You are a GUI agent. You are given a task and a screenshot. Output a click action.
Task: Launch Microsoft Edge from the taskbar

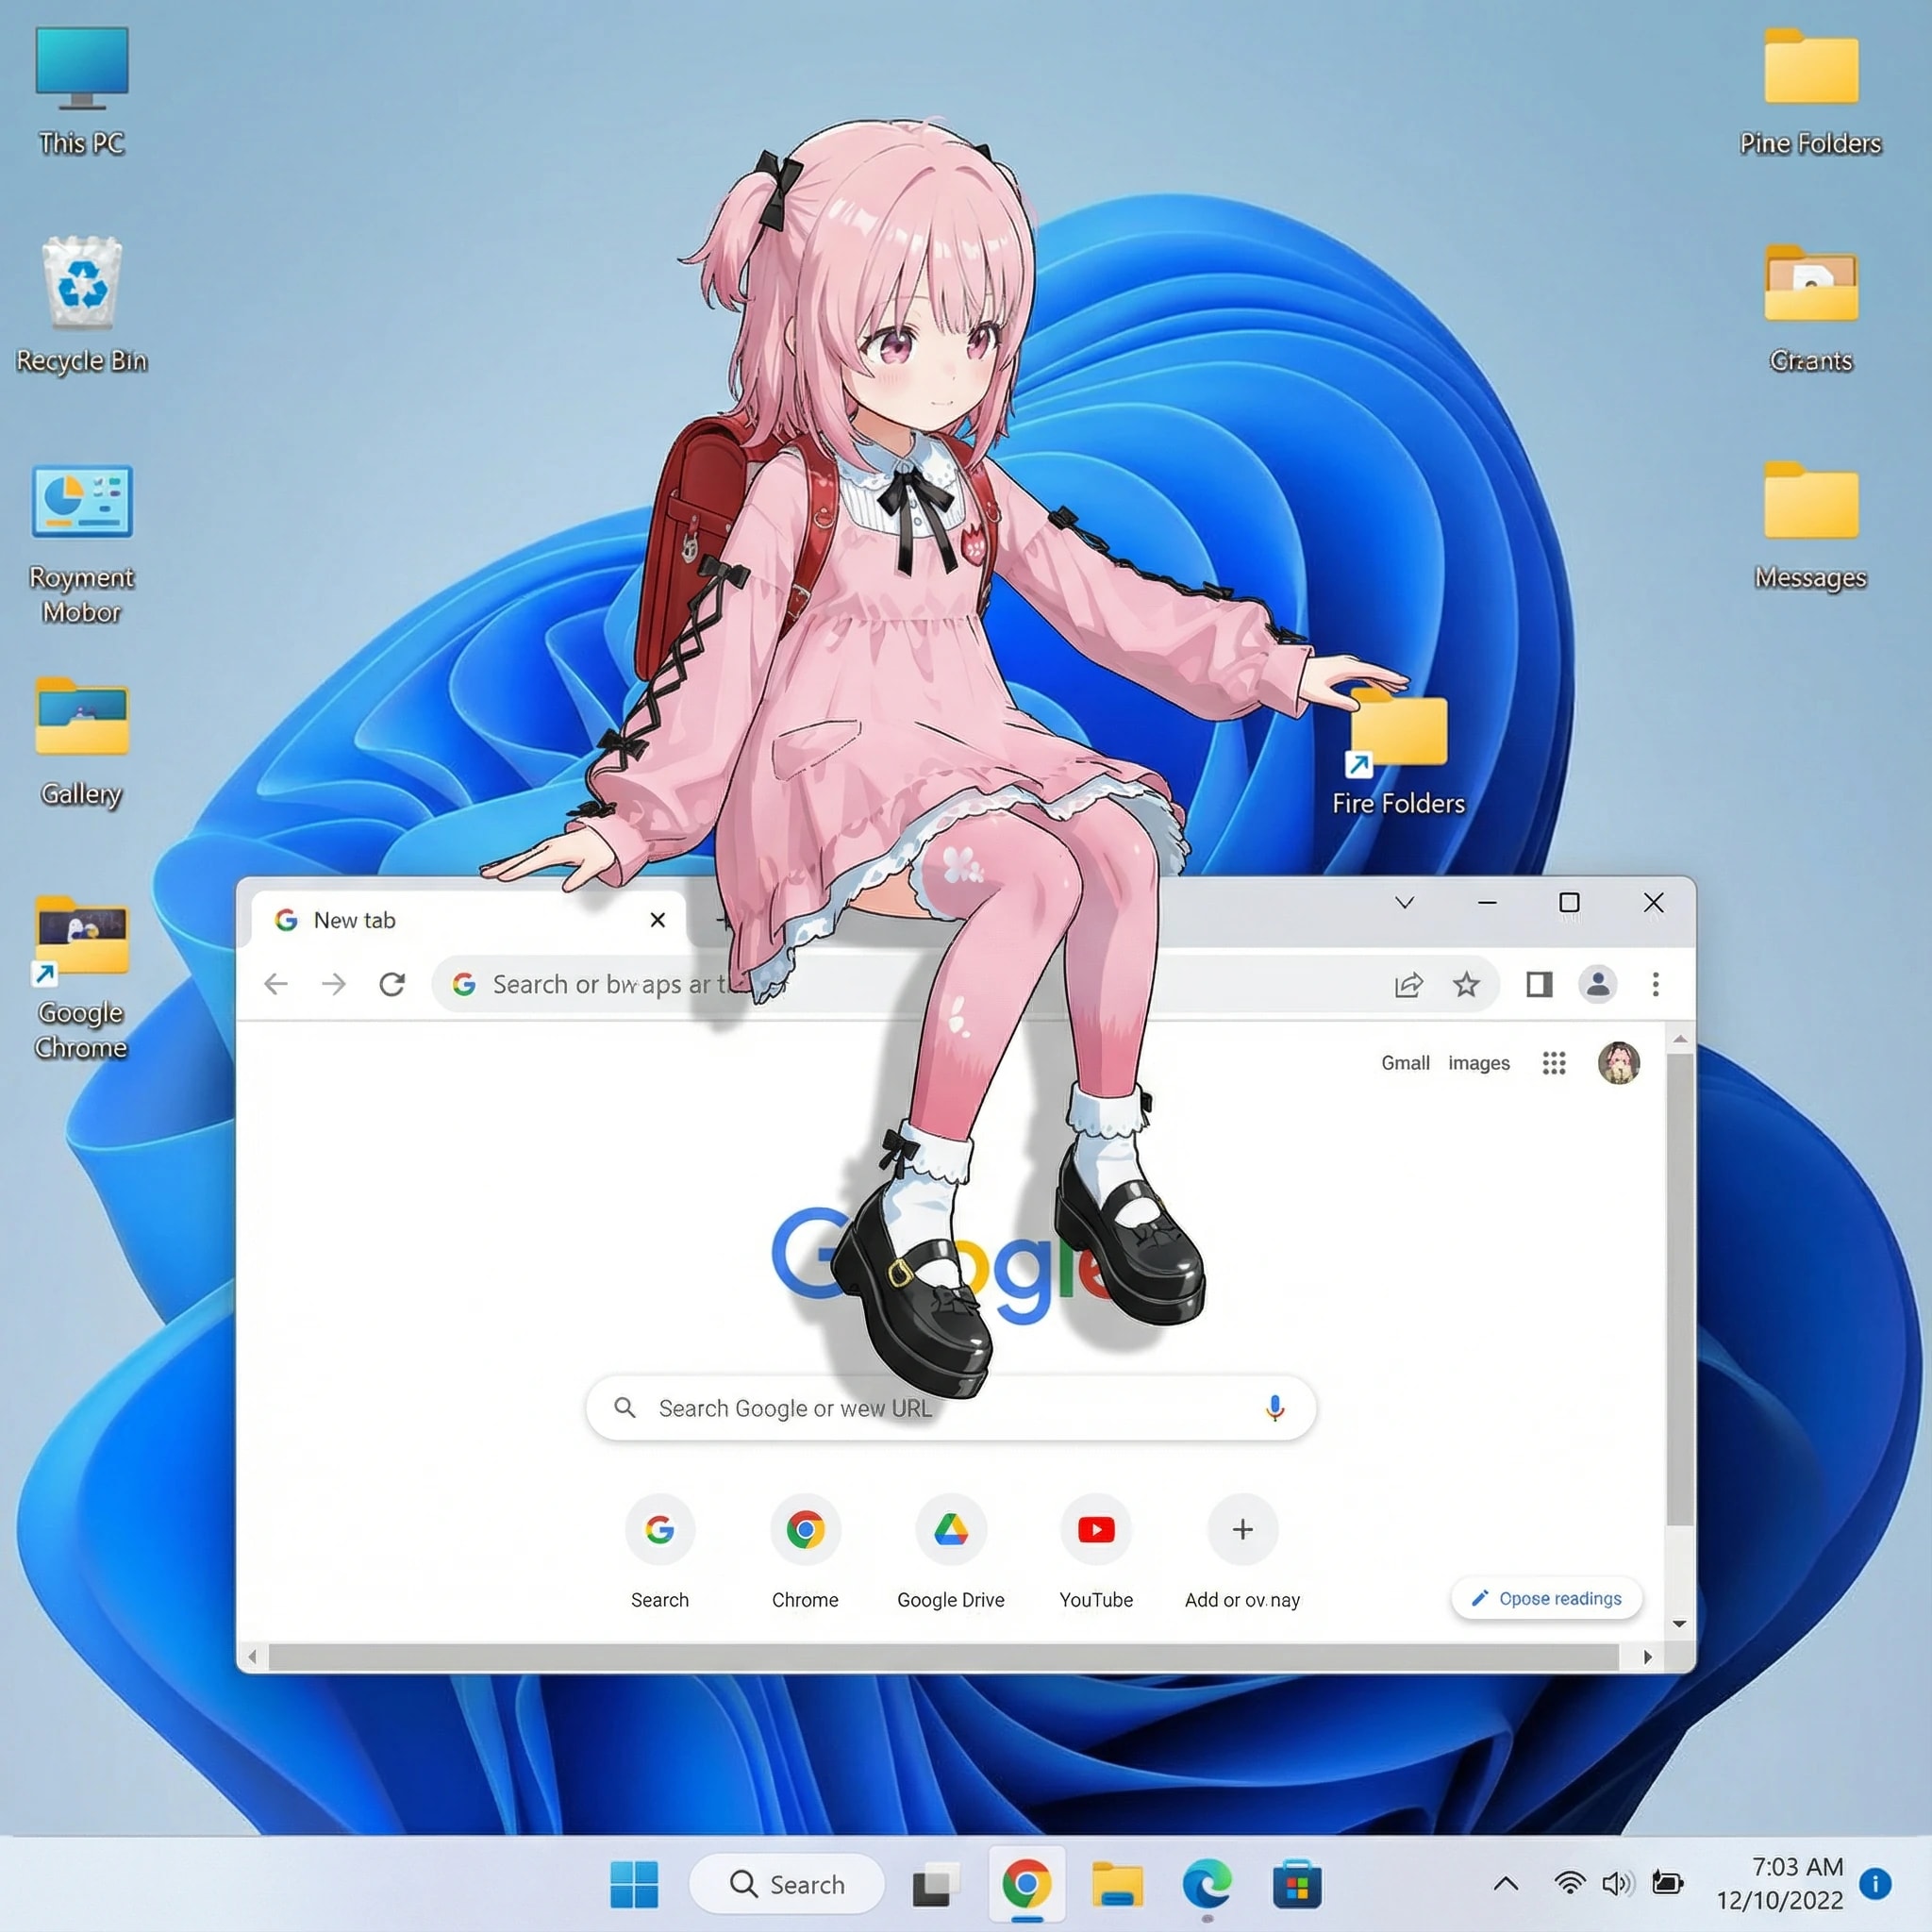tap(1208, 1884)
